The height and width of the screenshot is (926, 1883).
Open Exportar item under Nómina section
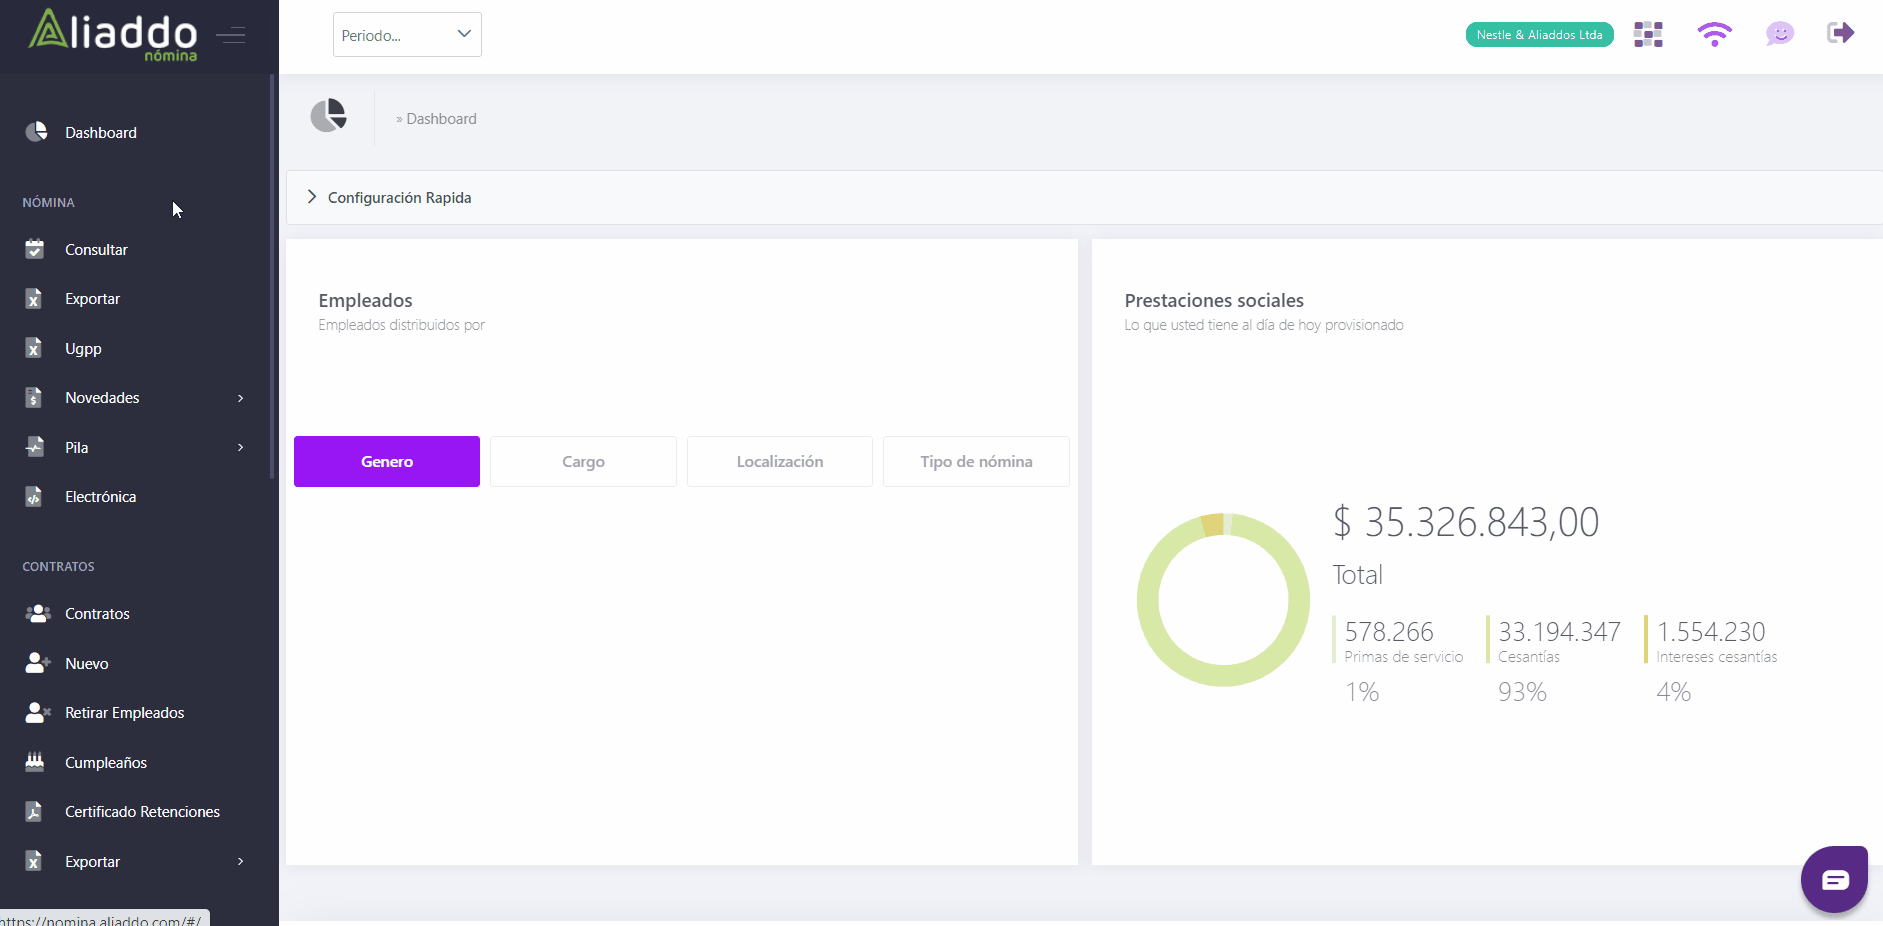(x=92, y=299)
